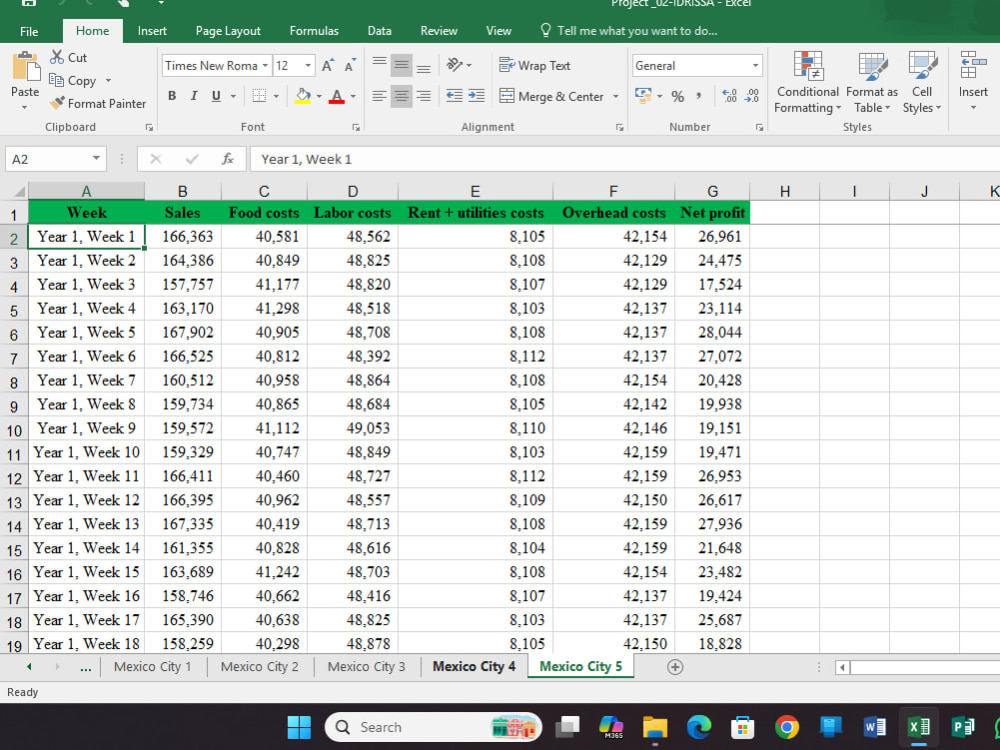The height and width of the screenshot is (750, 1000).
Task: Click the insert function fx icon
Action: [x=228, y=159]
